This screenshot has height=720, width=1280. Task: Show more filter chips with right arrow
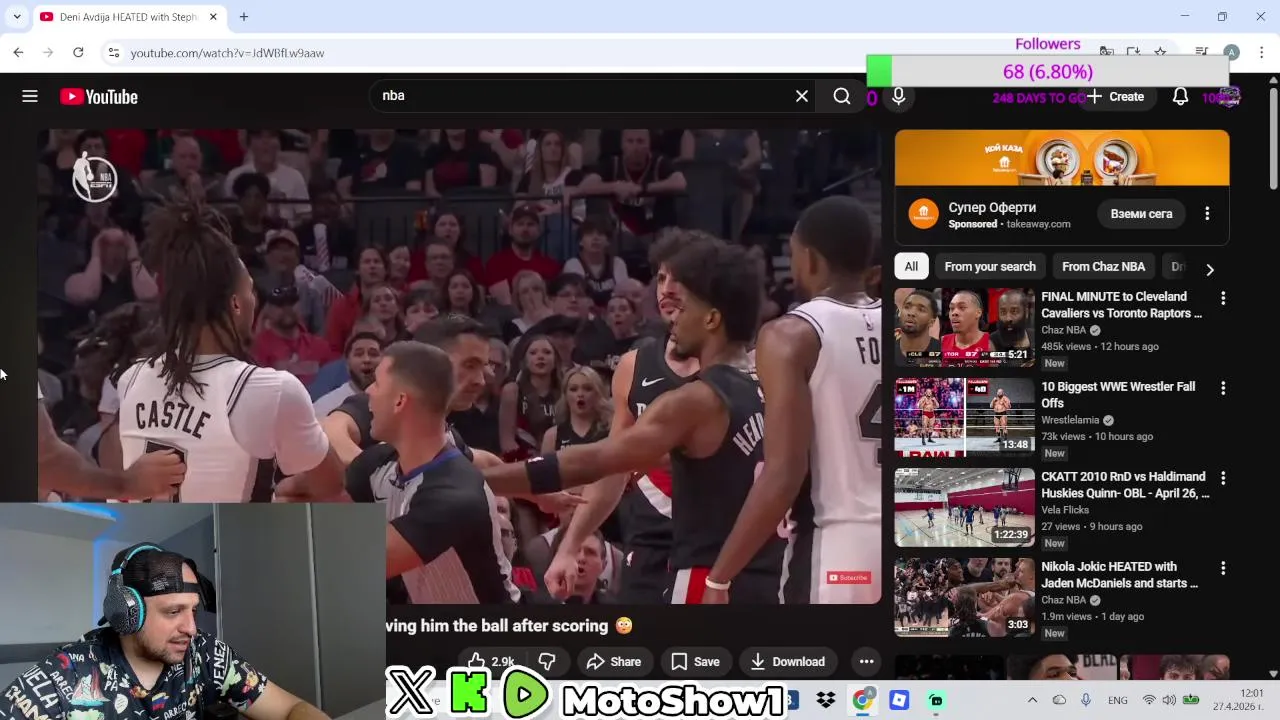[x=1210, y=269]
